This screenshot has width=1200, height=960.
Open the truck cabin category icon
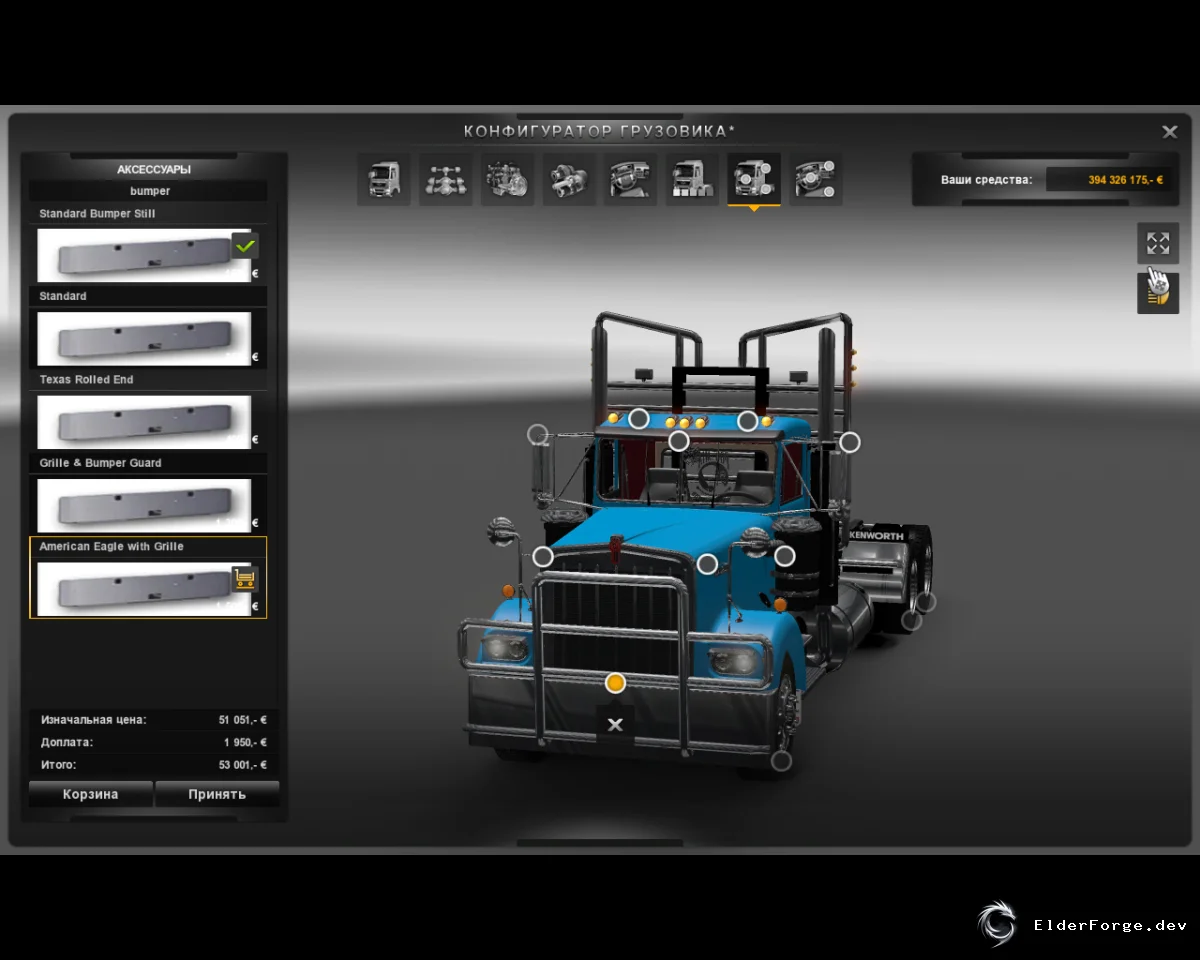click(x=384, y=180)
